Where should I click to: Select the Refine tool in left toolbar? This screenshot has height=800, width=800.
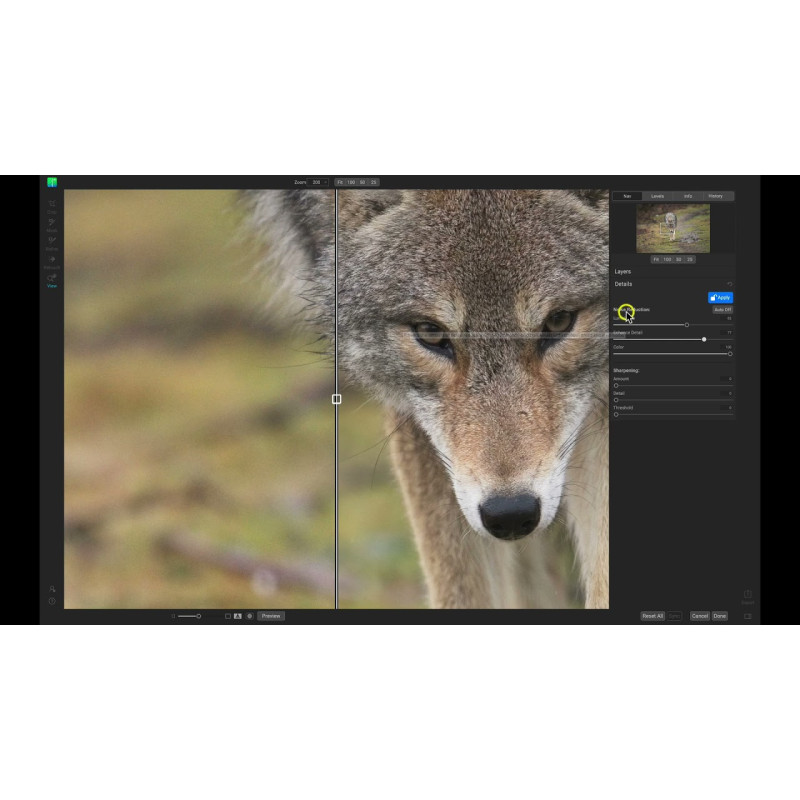(x=52, y=242)
